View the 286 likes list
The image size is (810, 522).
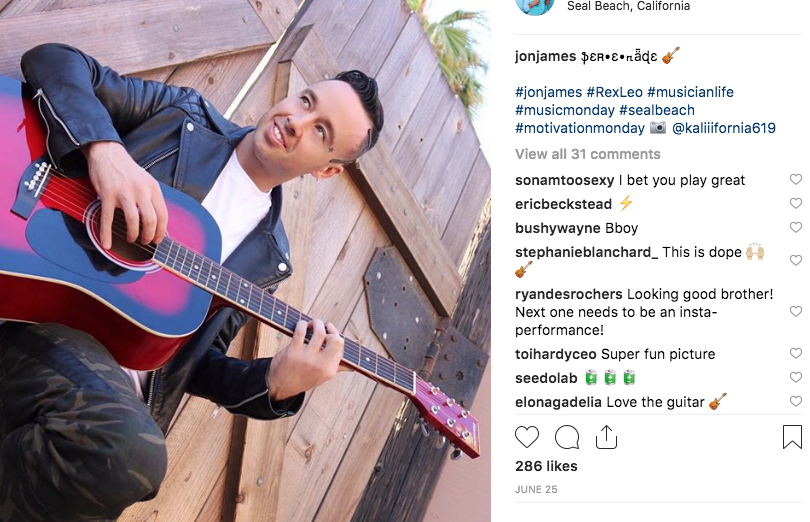click(x=546, y=466)
